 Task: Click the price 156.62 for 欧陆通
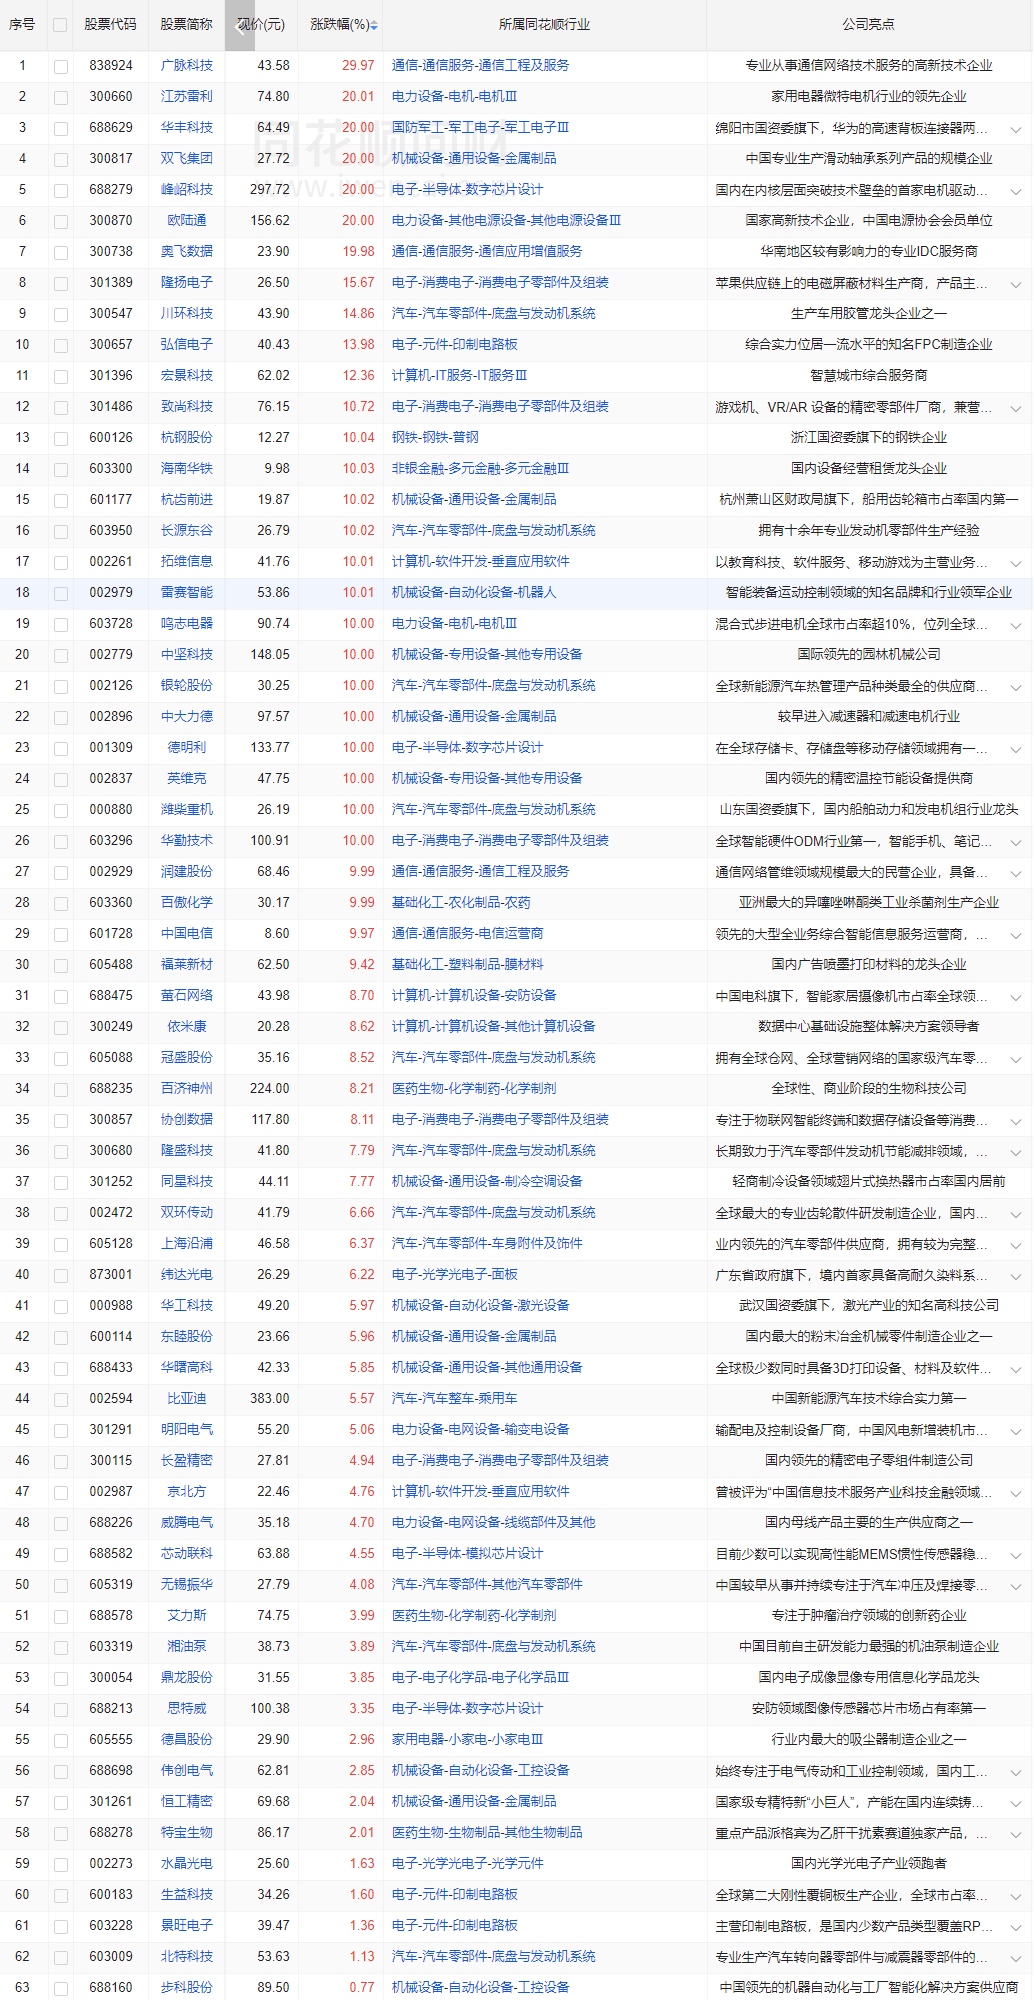[270, 220]
